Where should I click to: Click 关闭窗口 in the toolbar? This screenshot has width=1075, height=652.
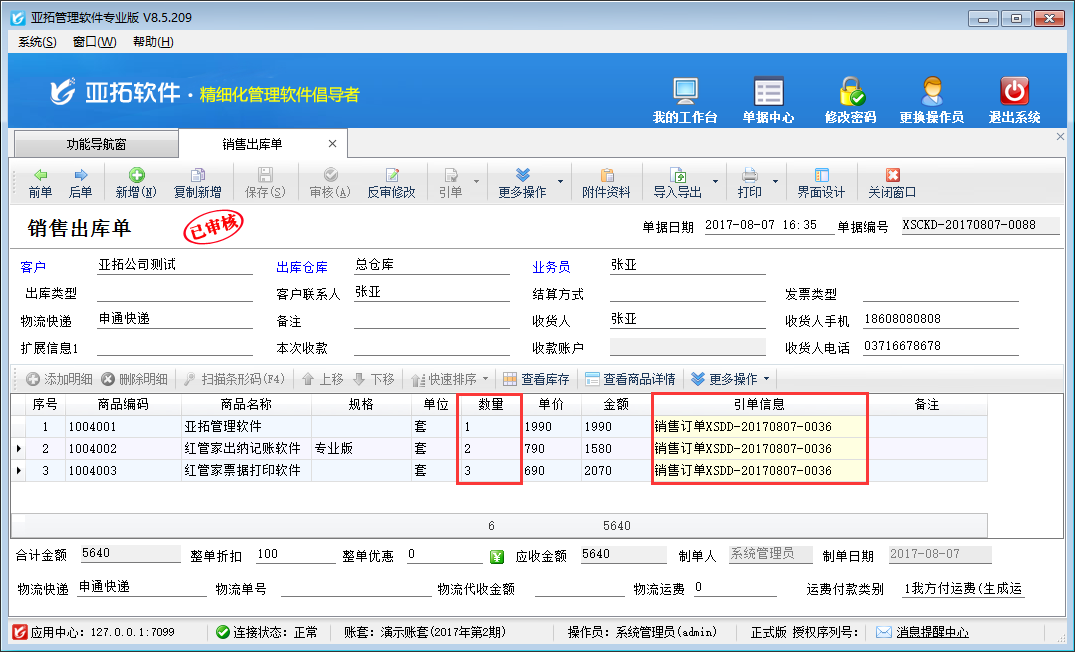(x=892, y=182)
